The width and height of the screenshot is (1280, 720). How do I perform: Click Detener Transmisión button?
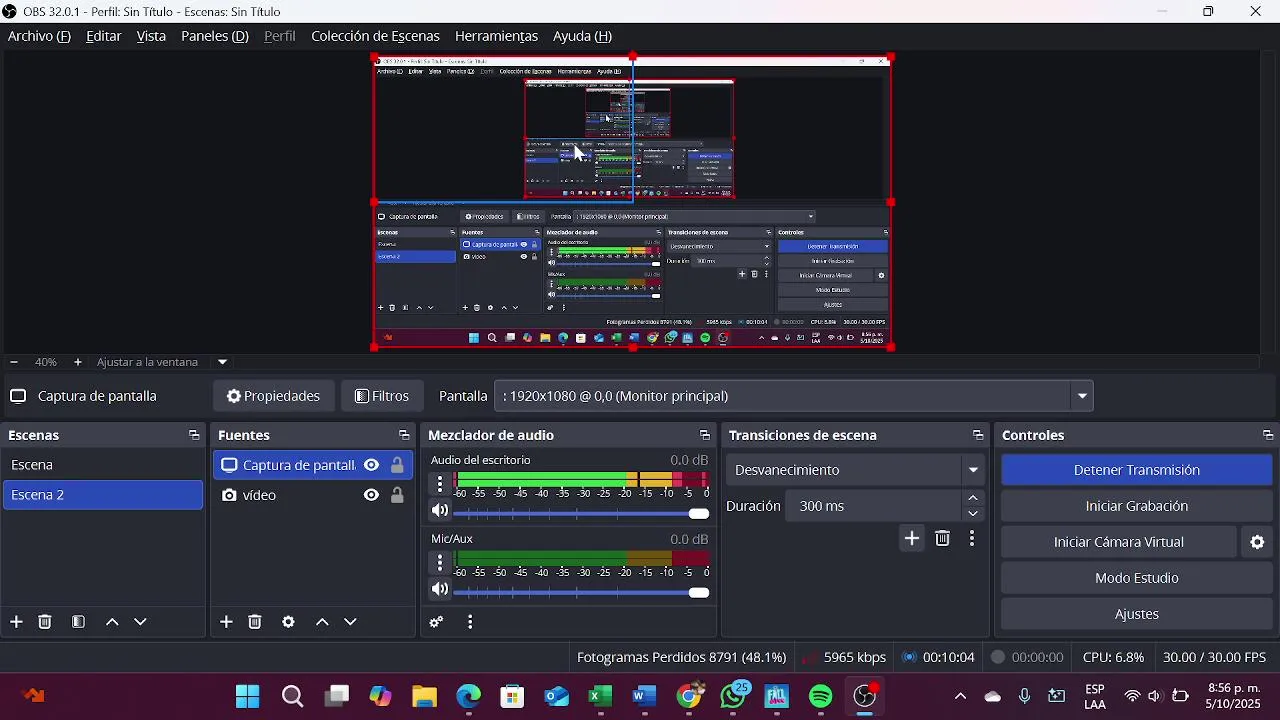(x=1137, y=470)
